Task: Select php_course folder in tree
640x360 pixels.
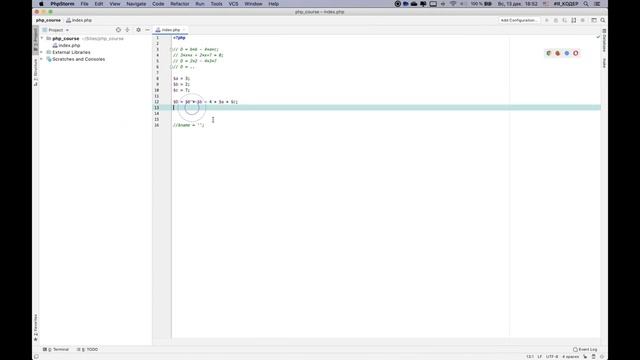Action: (x=65, y=38)
